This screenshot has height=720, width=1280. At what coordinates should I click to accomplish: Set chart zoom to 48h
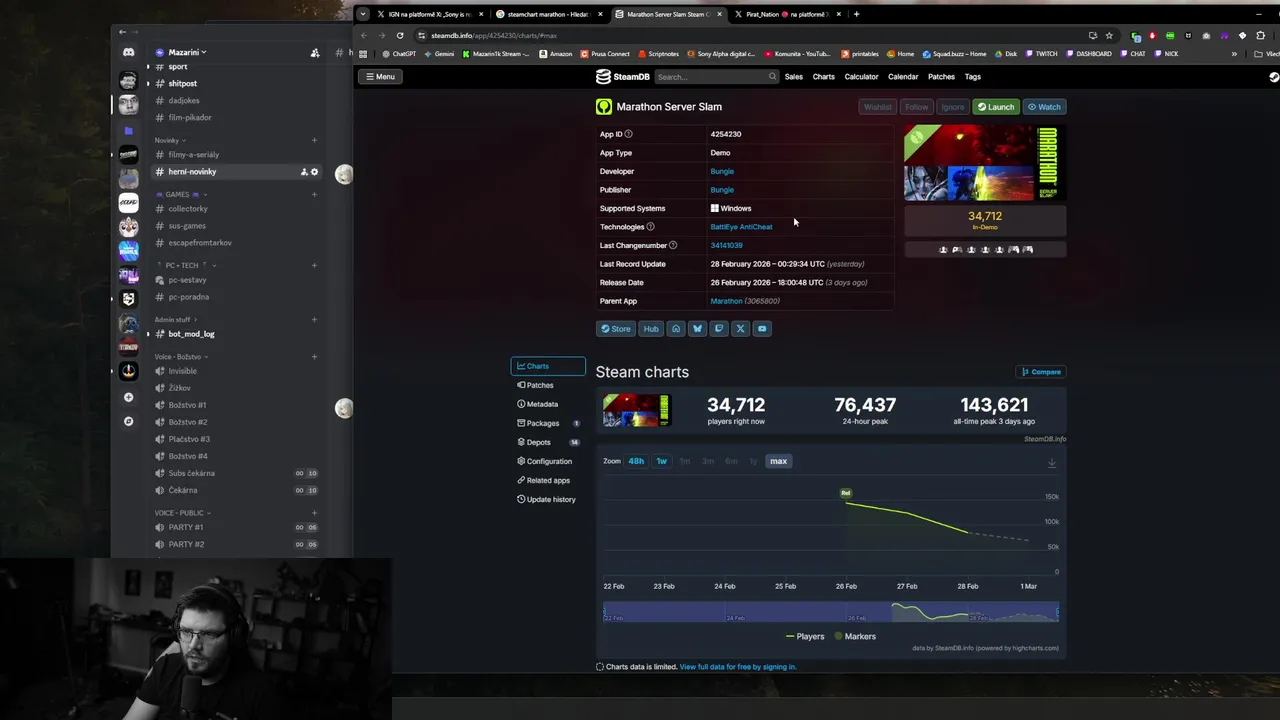[636, 461]
